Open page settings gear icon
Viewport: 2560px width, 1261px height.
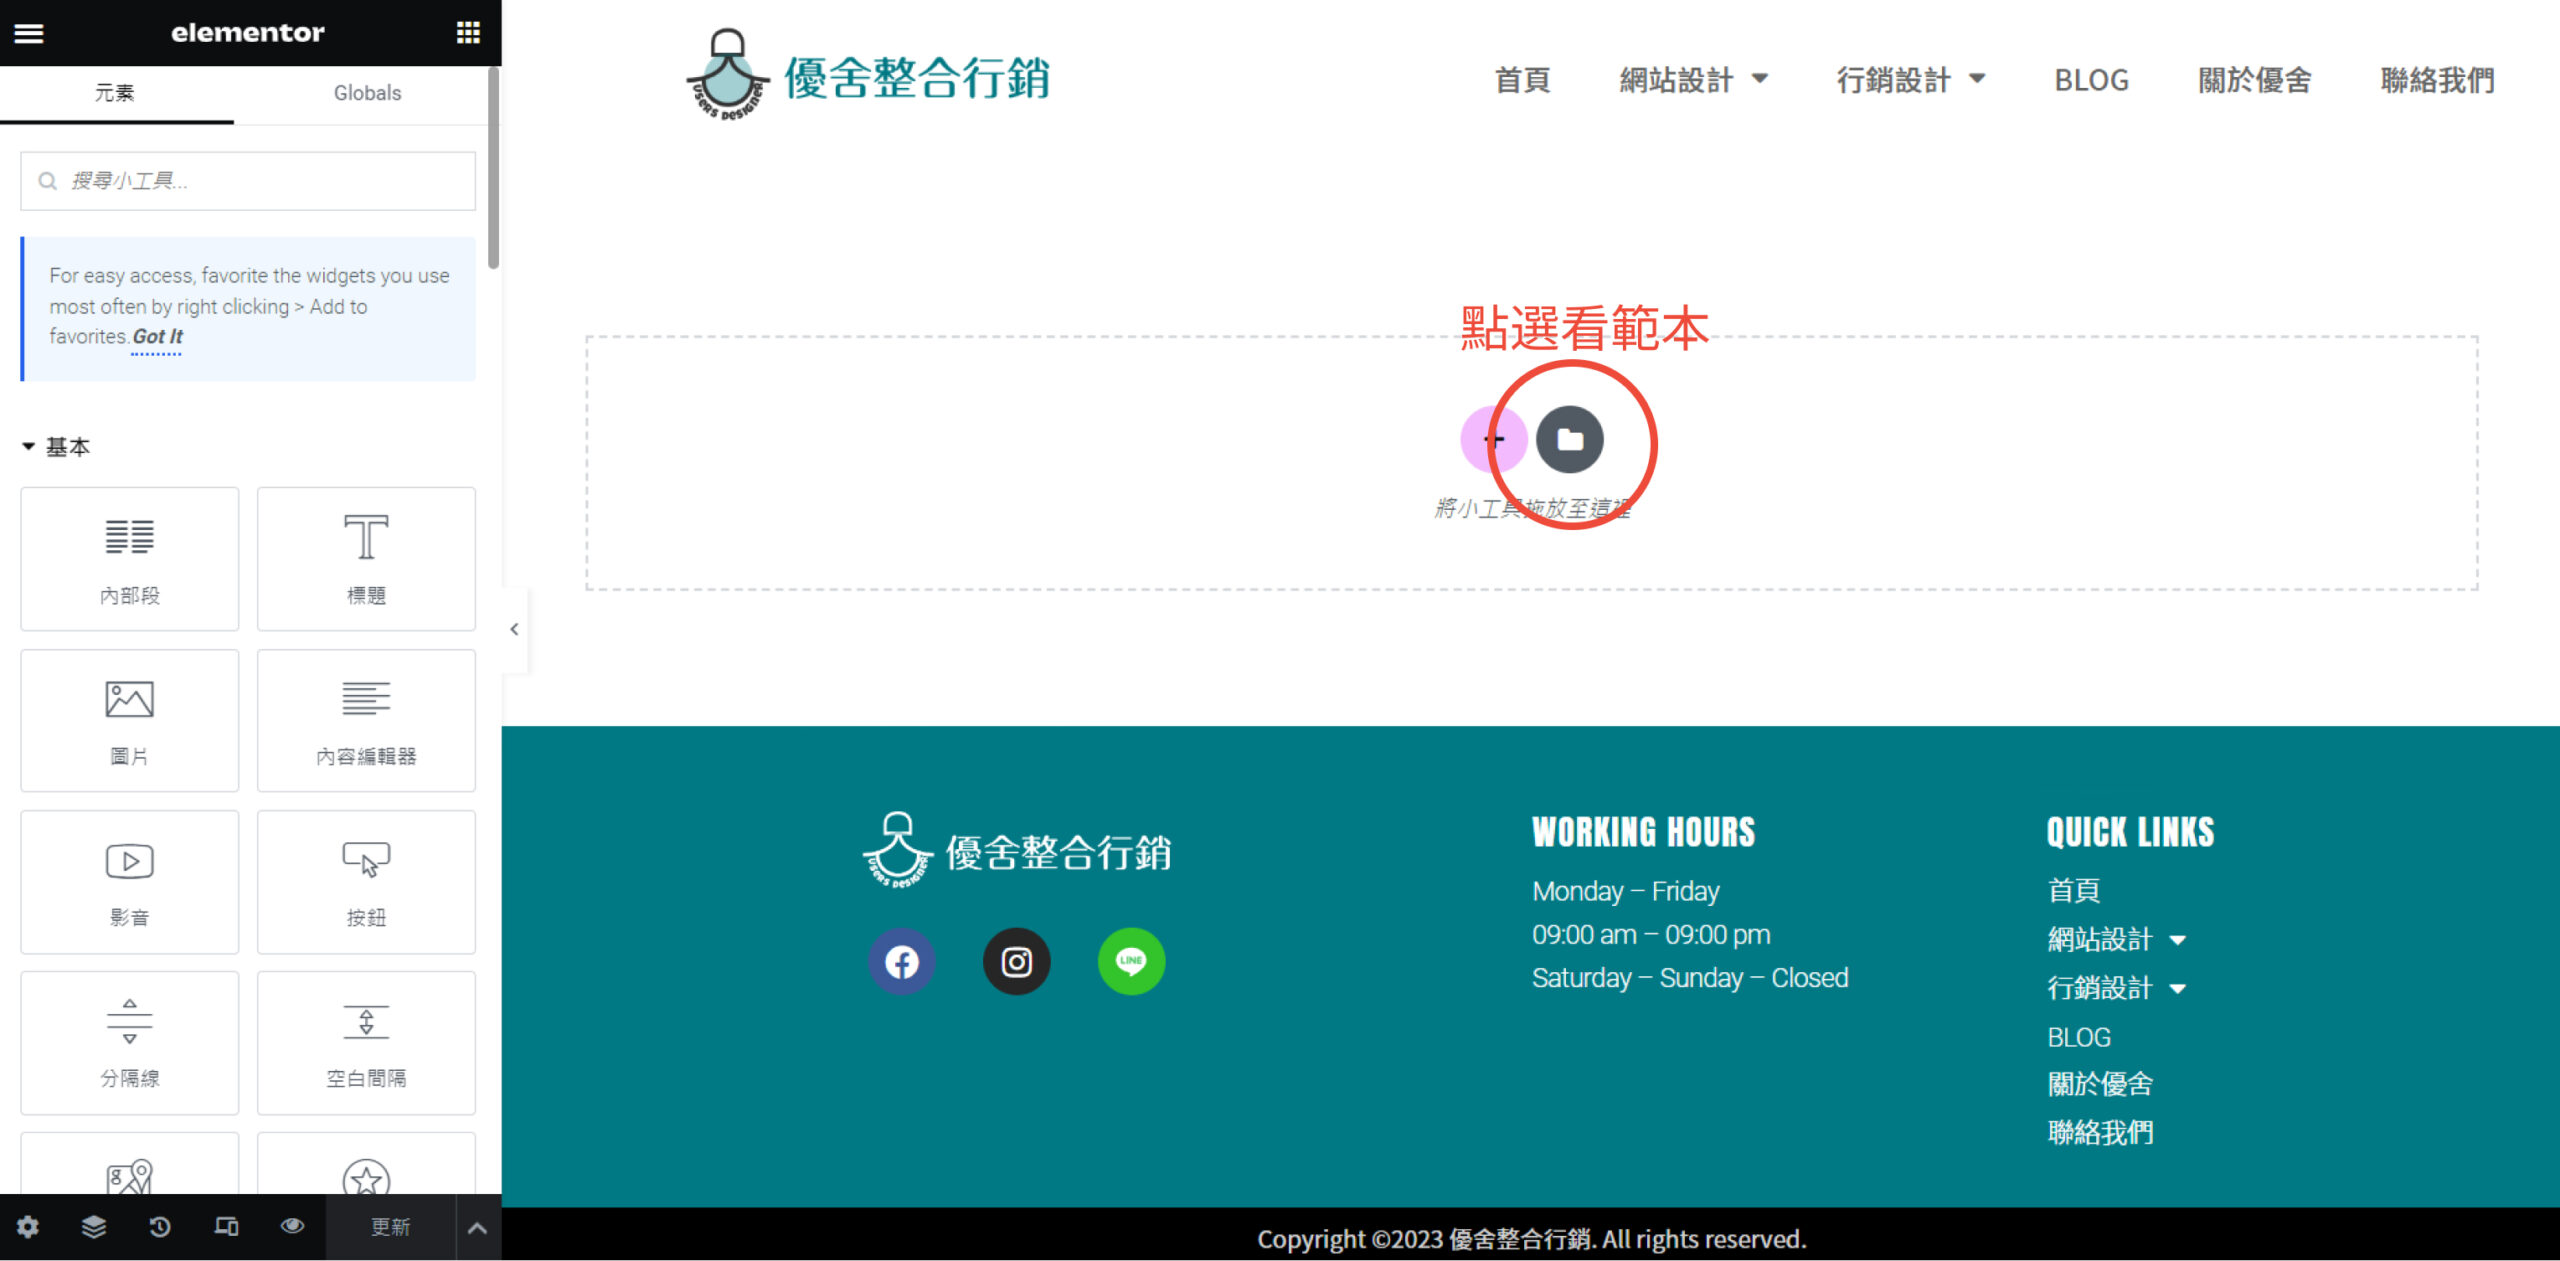[x=28, y=1226]
